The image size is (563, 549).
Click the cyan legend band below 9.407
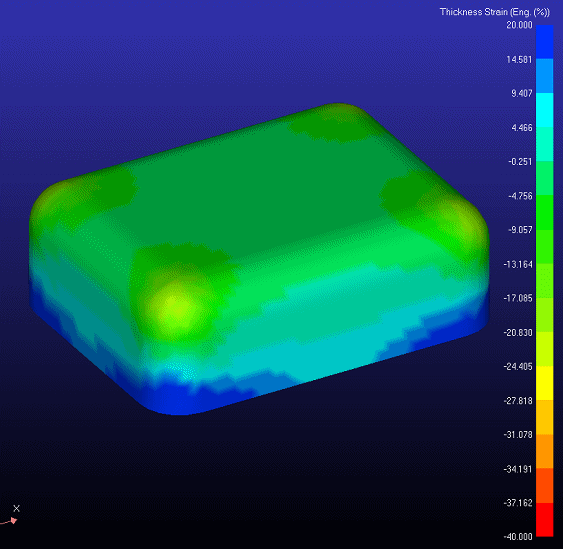coord(544,110)
